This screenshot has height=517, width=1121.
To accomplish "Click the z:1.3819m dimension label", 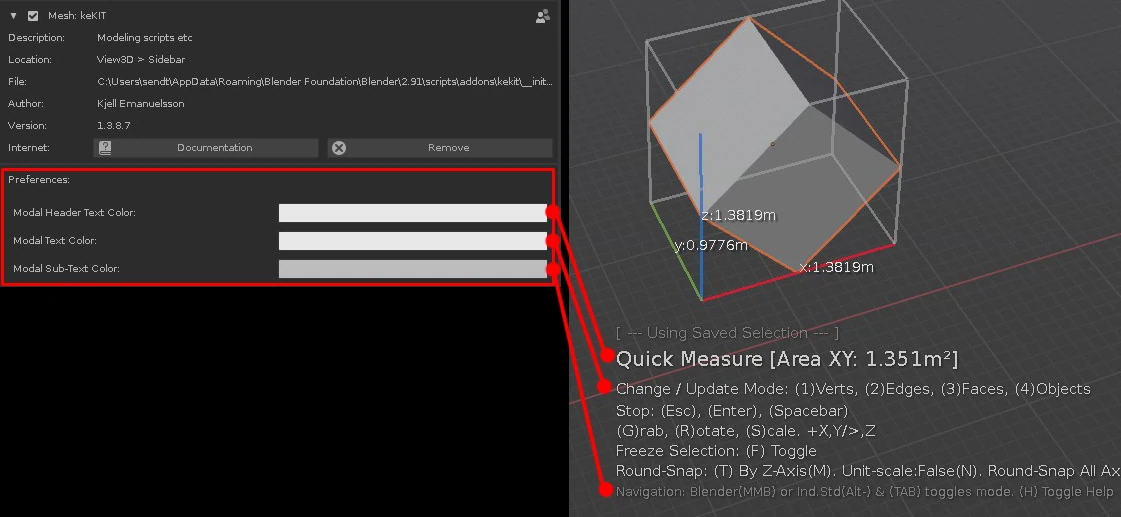I will click(738, 215).
